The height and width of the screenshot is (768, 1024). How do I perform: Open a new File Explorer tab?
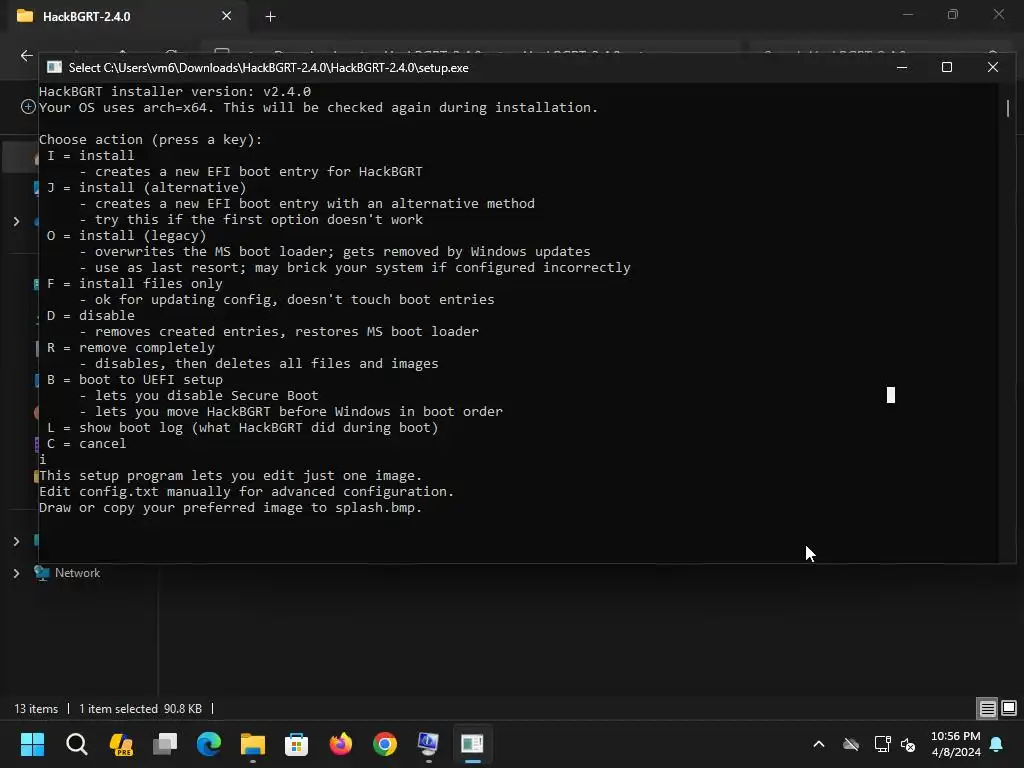pyautogui.click(x=270, y=17)
